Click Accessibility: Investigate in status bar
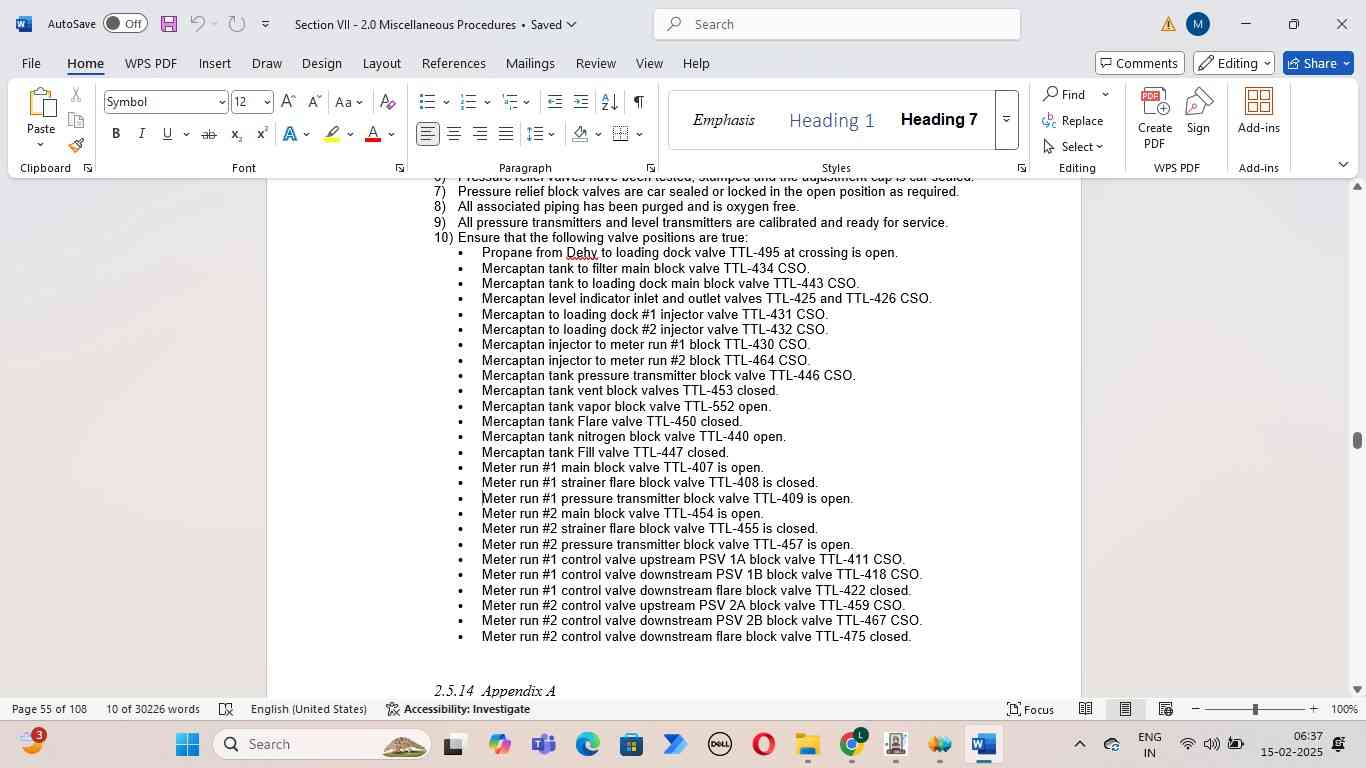Image resolution: width=1366 pixels, height=768 pixels. pyautogui.click(x=458, y=709)
